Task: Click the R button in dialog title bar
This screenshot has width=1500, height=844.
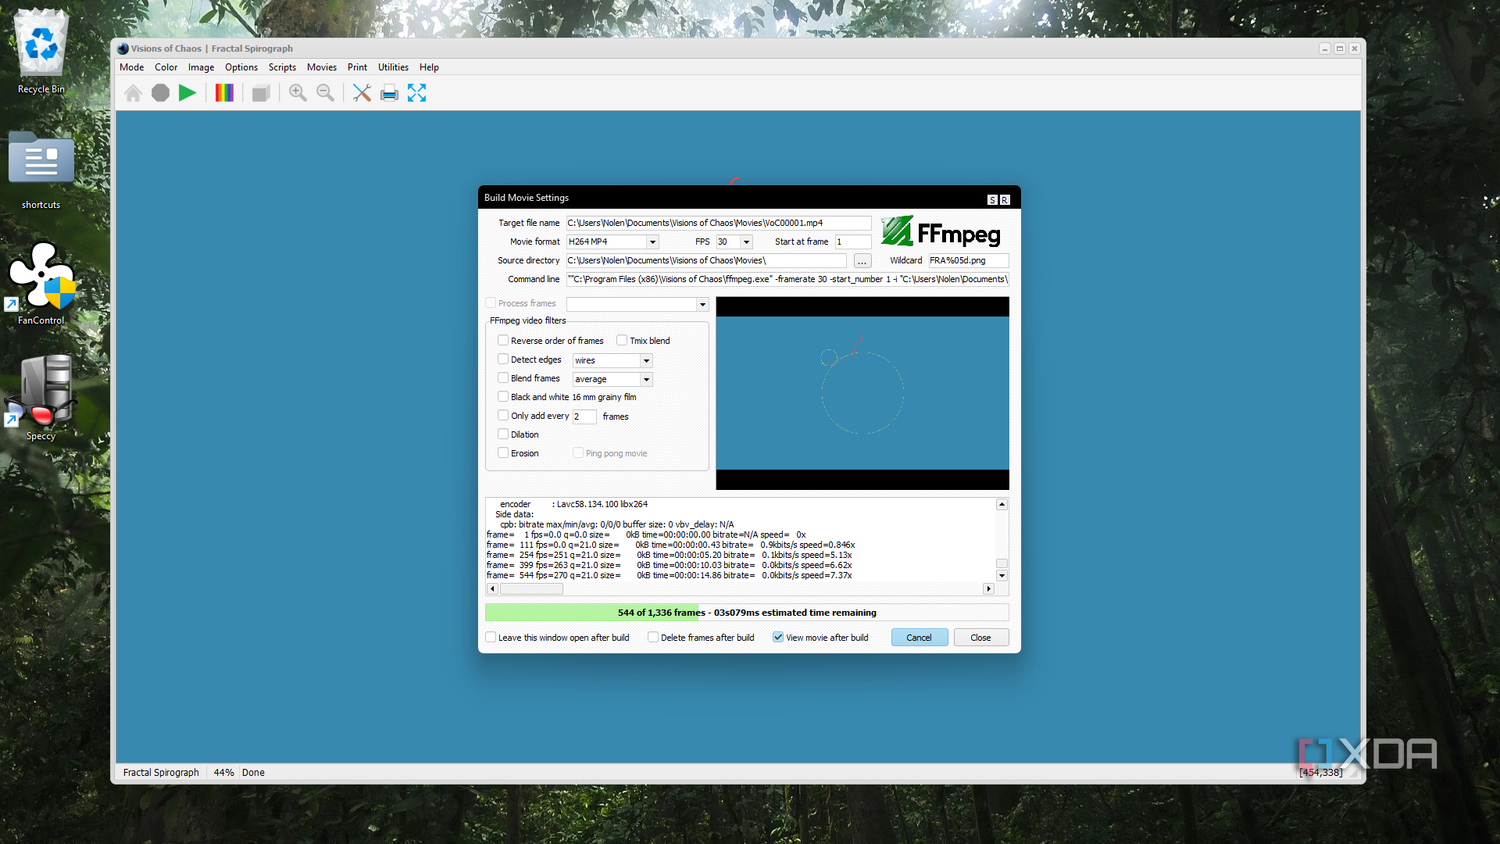Action: coord(1004,199)
